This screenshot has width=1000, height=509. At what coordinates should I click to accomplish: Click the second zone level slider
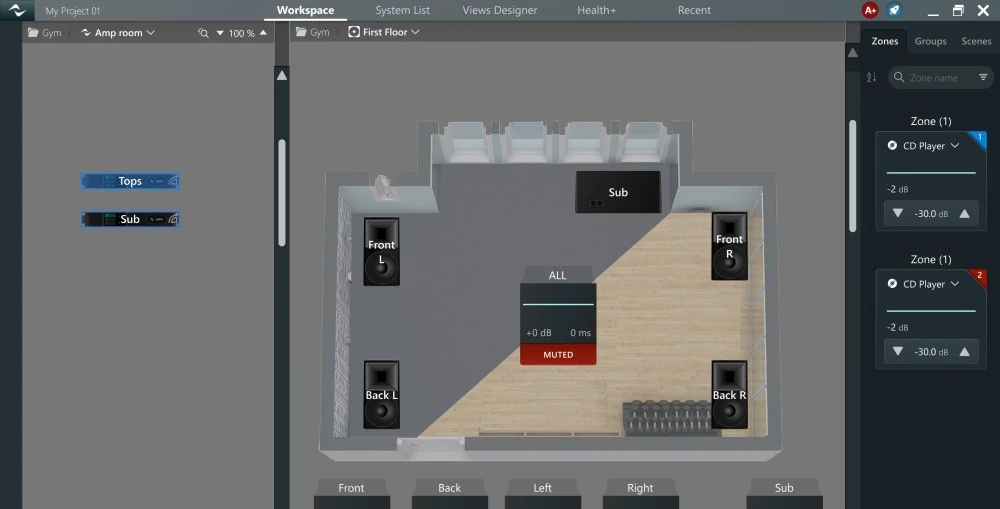[930, 311]
